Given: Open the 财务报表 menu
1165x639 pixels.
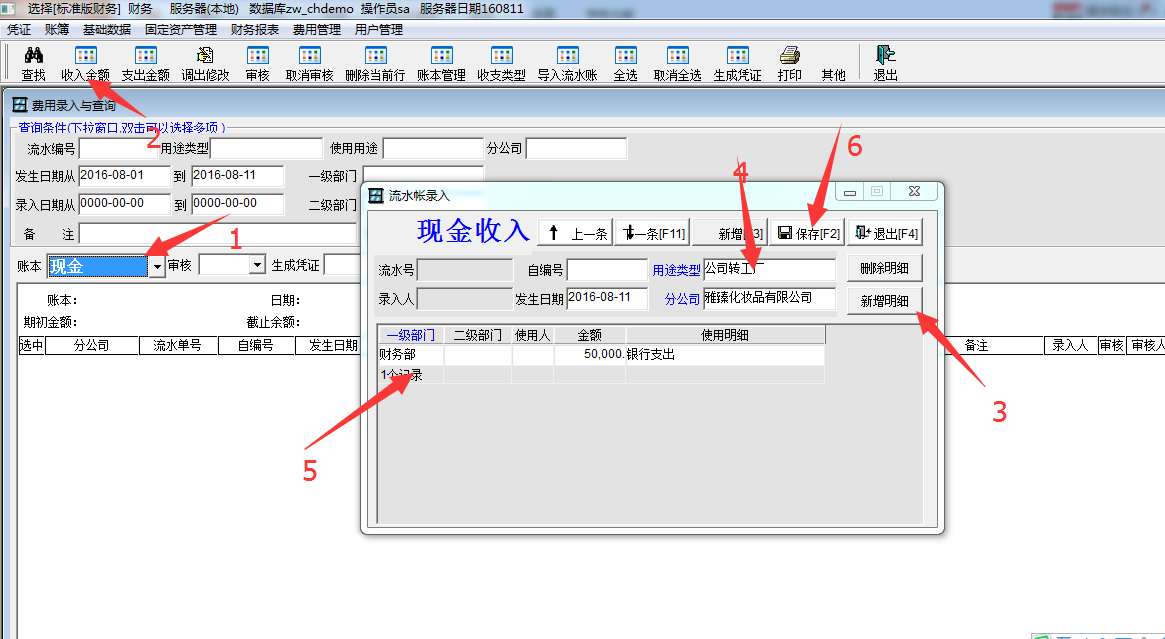Looking at the screenshot, I should [254, 30].
